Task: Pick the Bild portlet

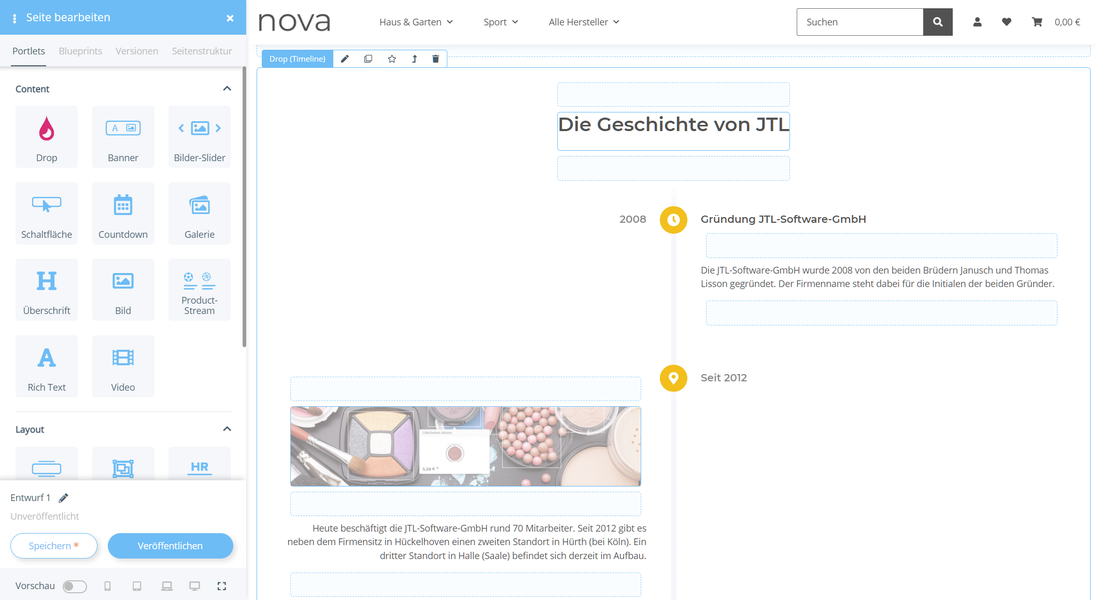Action: [123, 289]
